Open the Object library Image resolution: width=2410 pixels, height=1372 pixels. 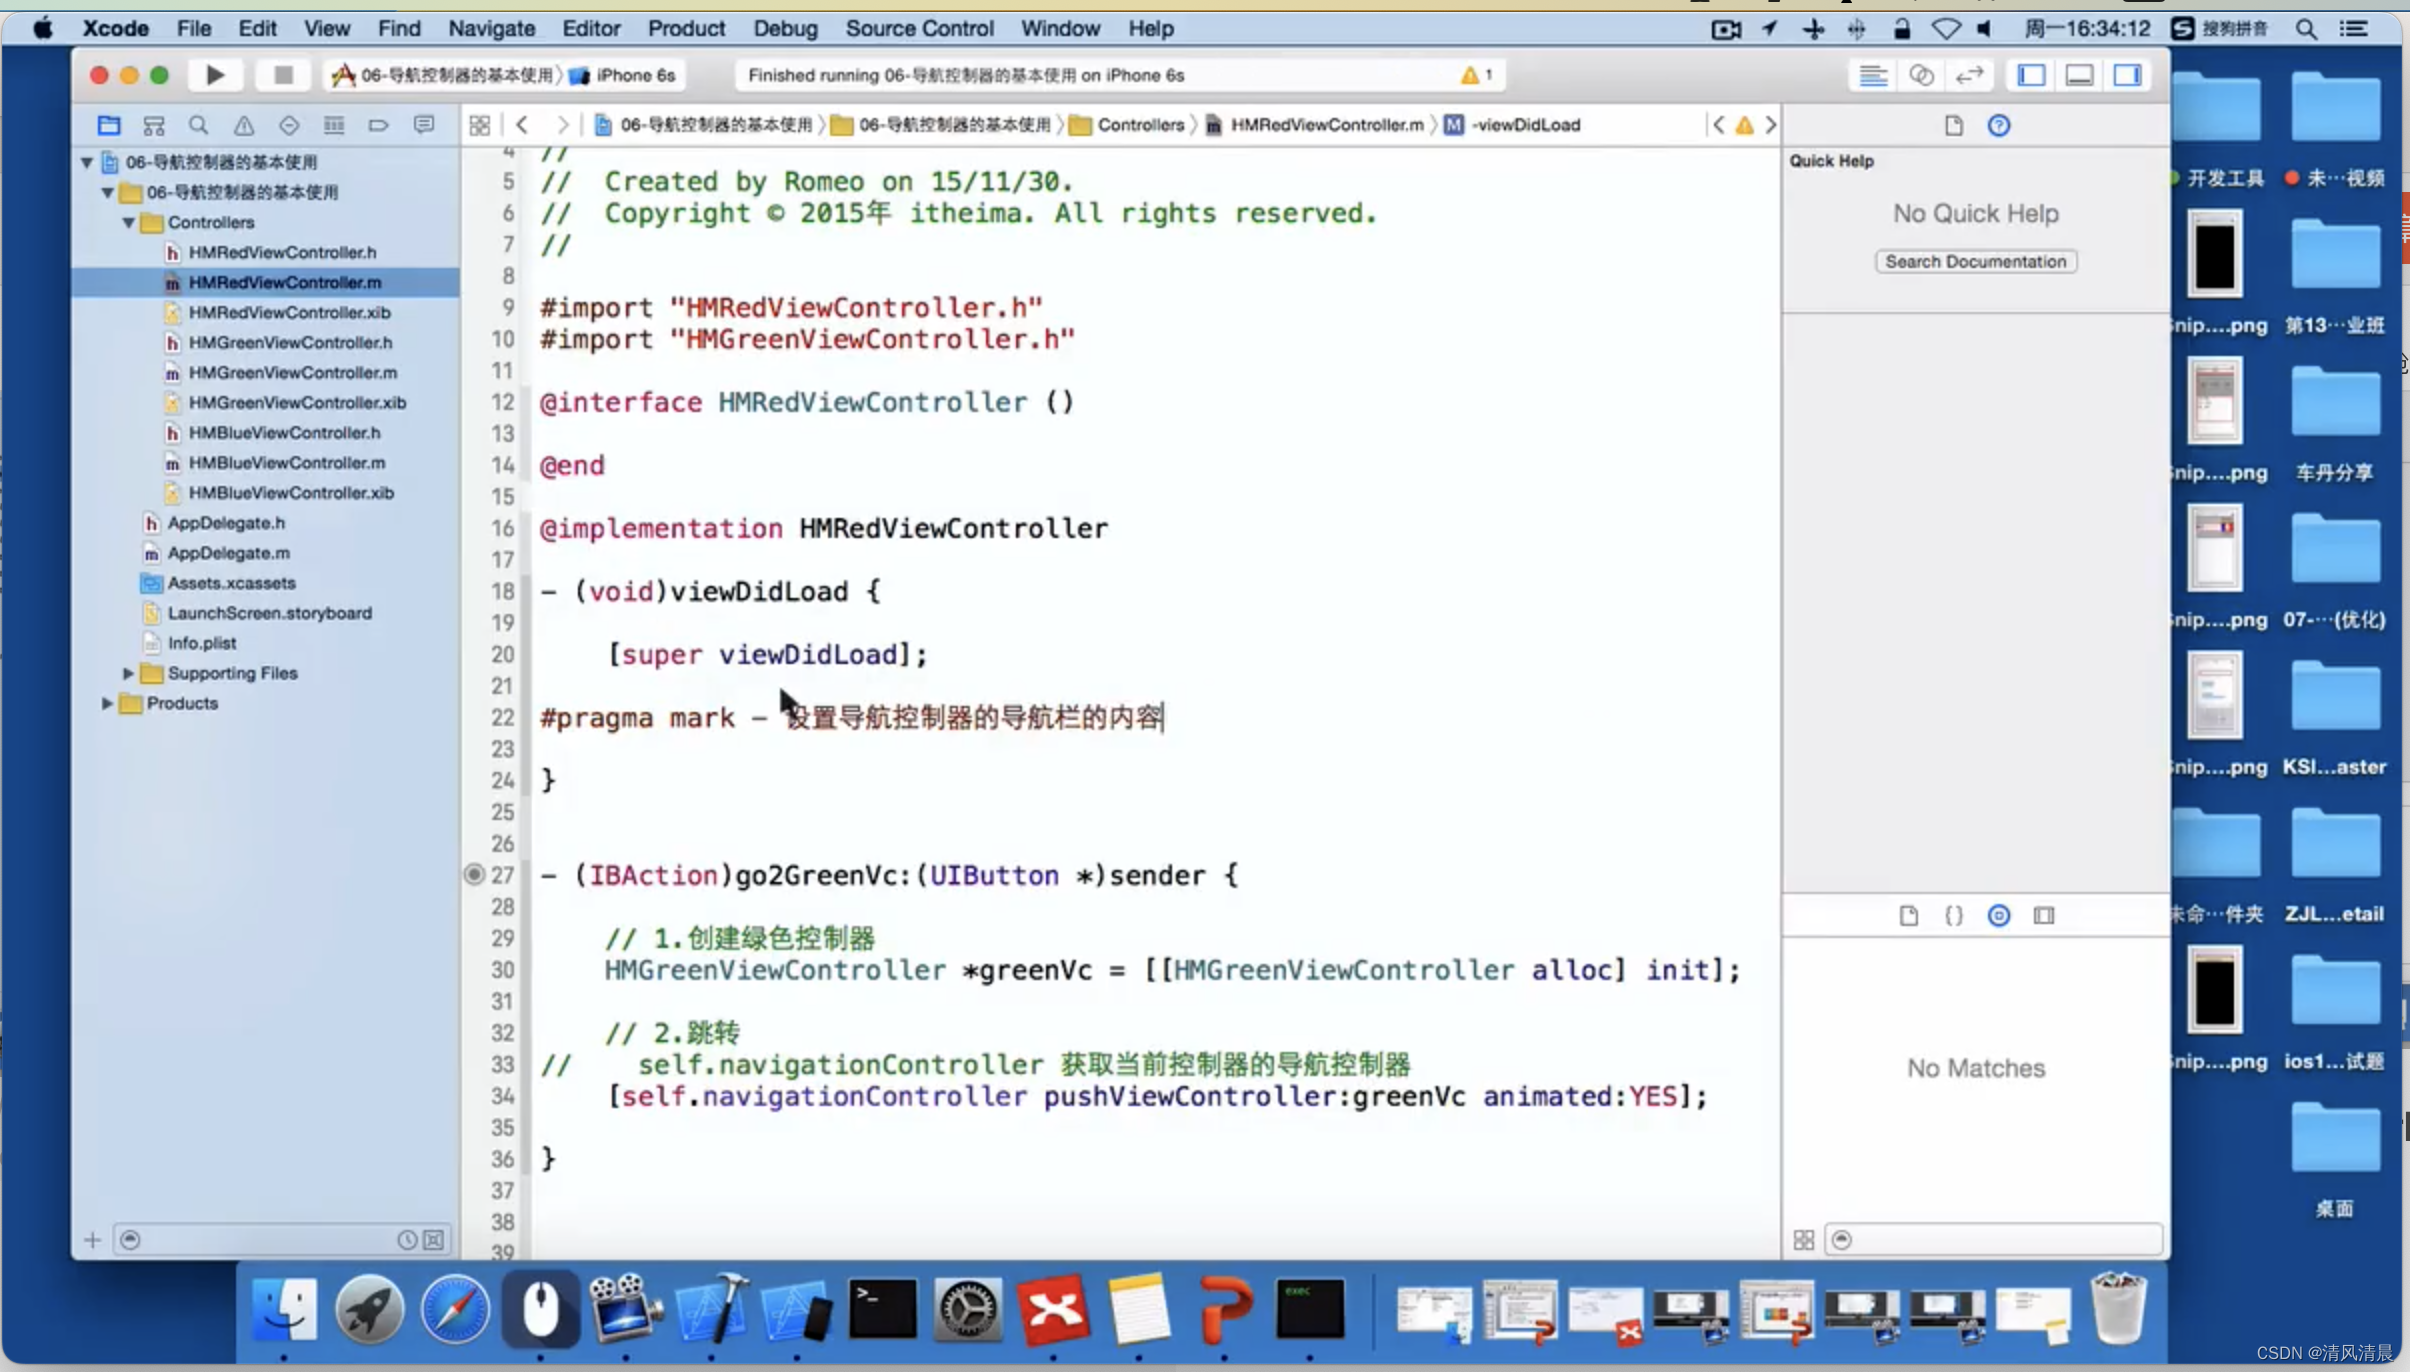coord(1999,915)
